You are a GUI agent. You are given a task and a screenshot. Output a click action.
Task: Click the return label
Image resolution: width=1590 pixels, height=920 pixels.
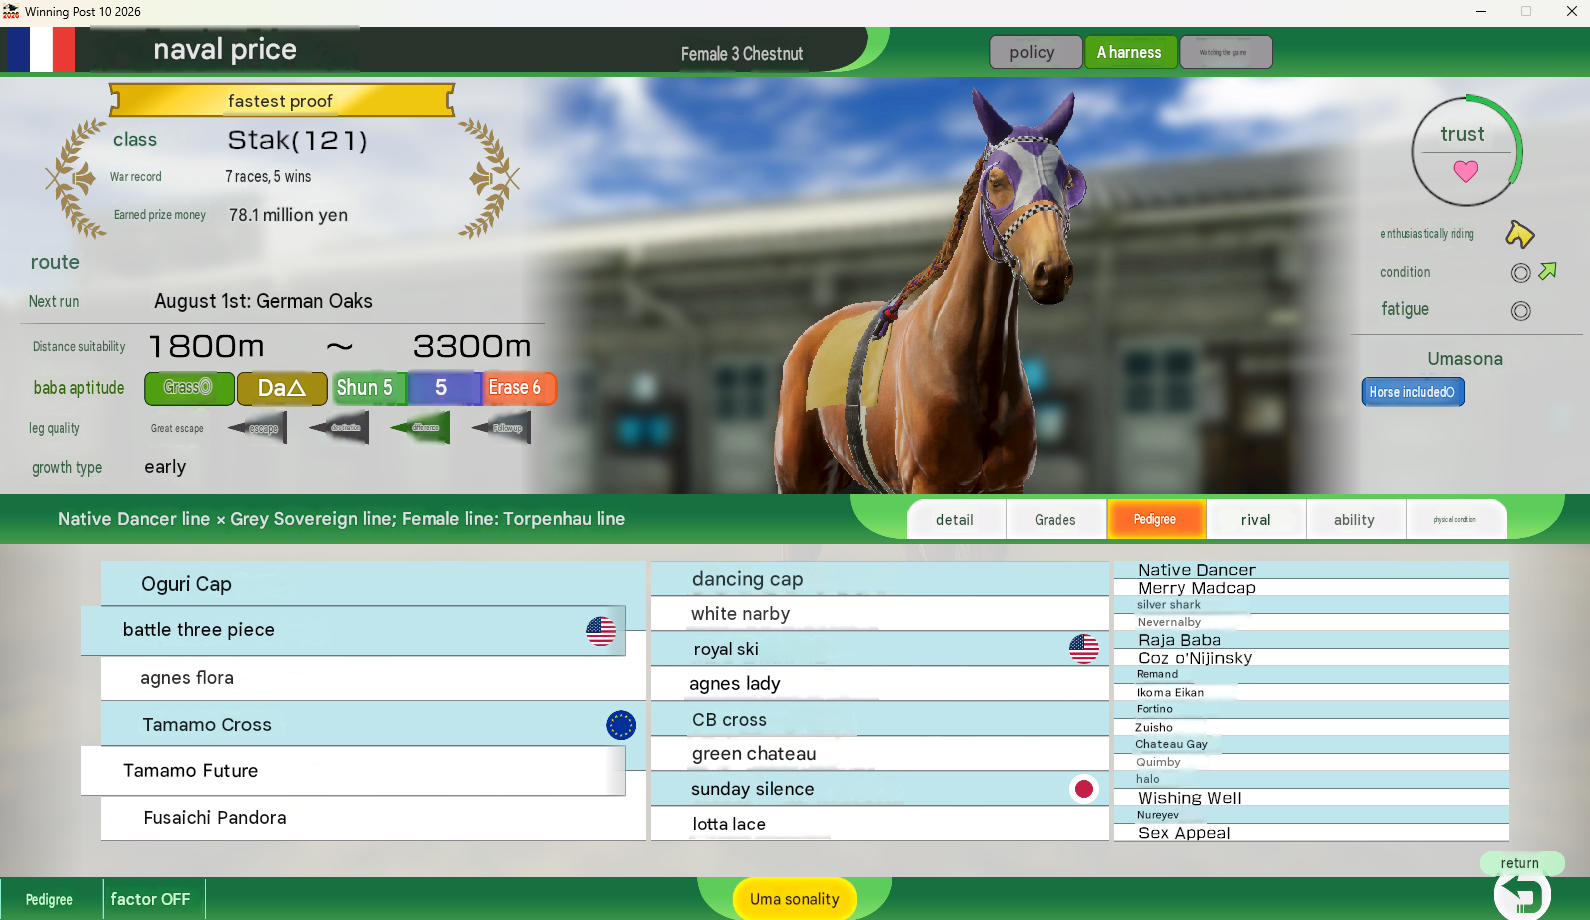pyautogui.click(x=1520, y=863)
